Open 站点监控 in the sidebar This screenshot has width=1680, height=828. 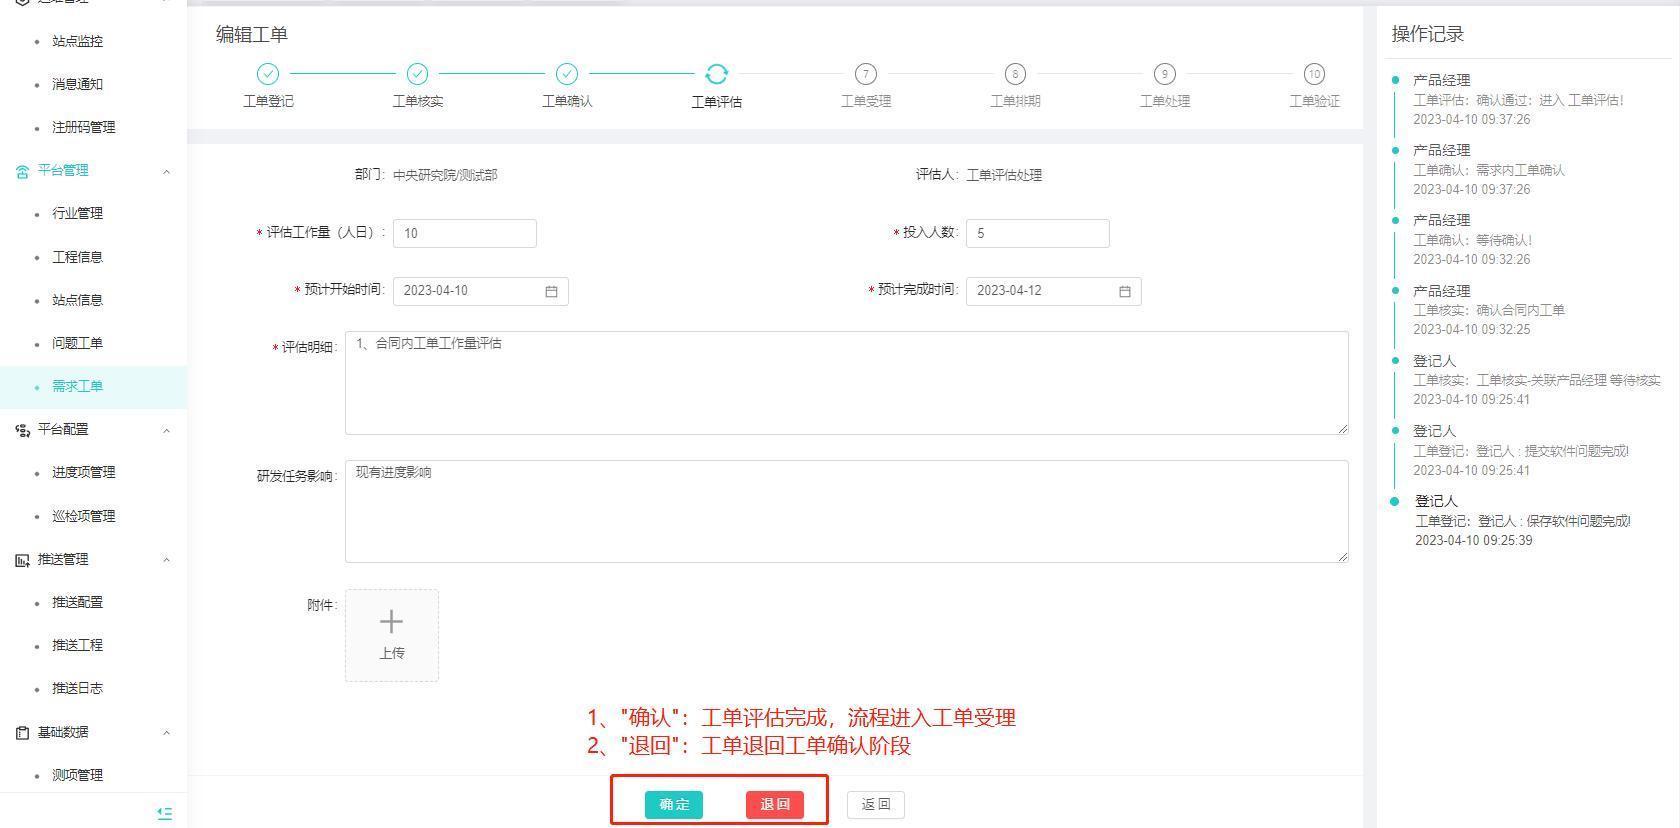(x=77, y=41)
